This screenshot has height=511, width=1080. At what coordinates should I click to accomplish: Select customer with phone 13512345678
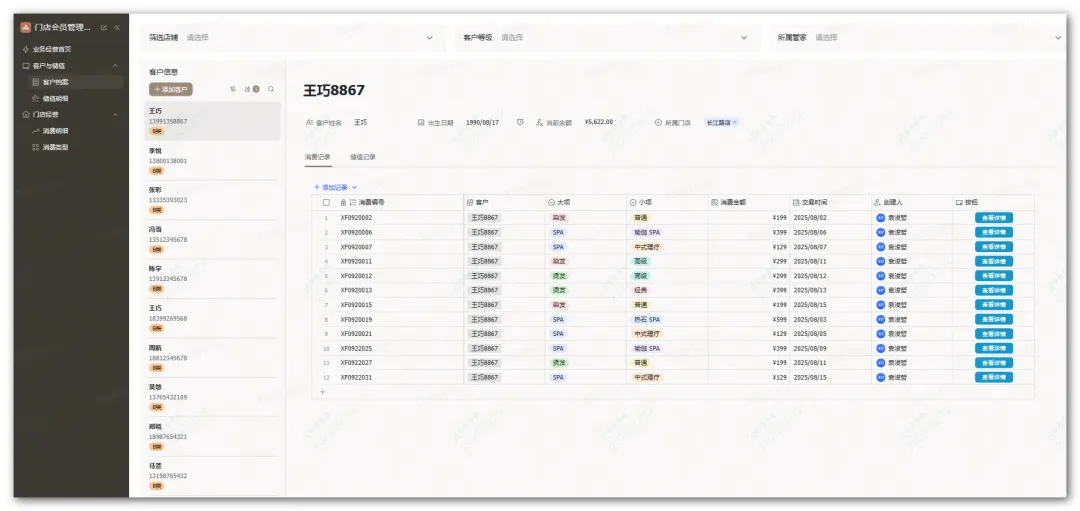pos(212,240)
